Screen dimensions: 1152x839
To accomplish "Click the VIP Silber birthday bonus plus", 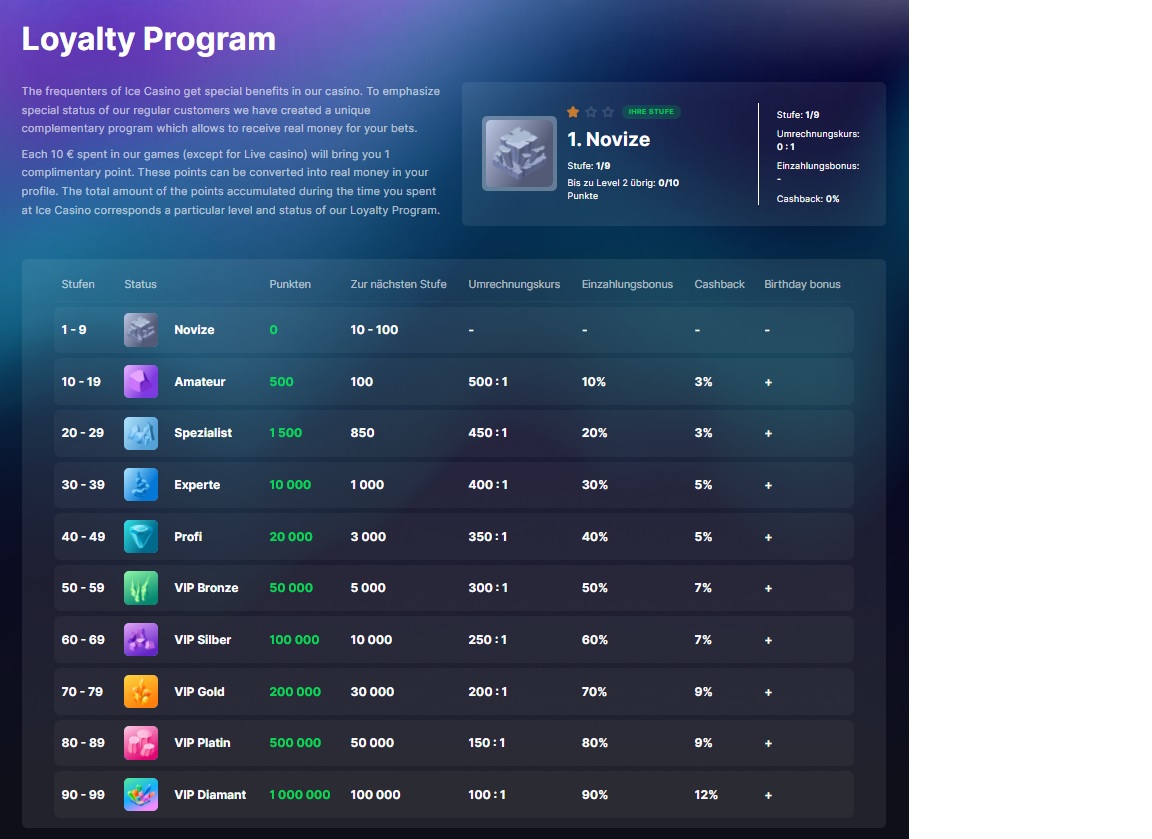I will click(x=768, y=641).
